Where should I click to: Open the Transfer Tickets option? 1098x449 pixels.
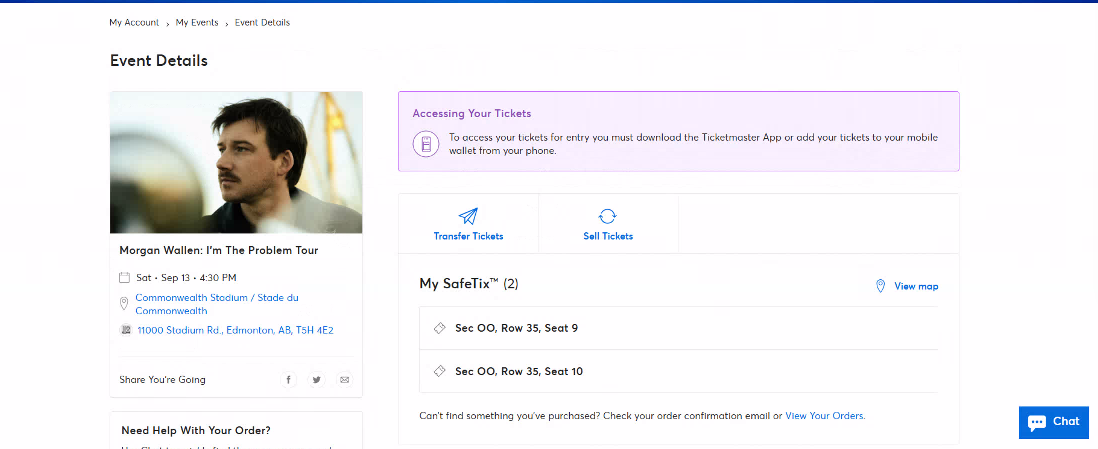pos(468,223)
